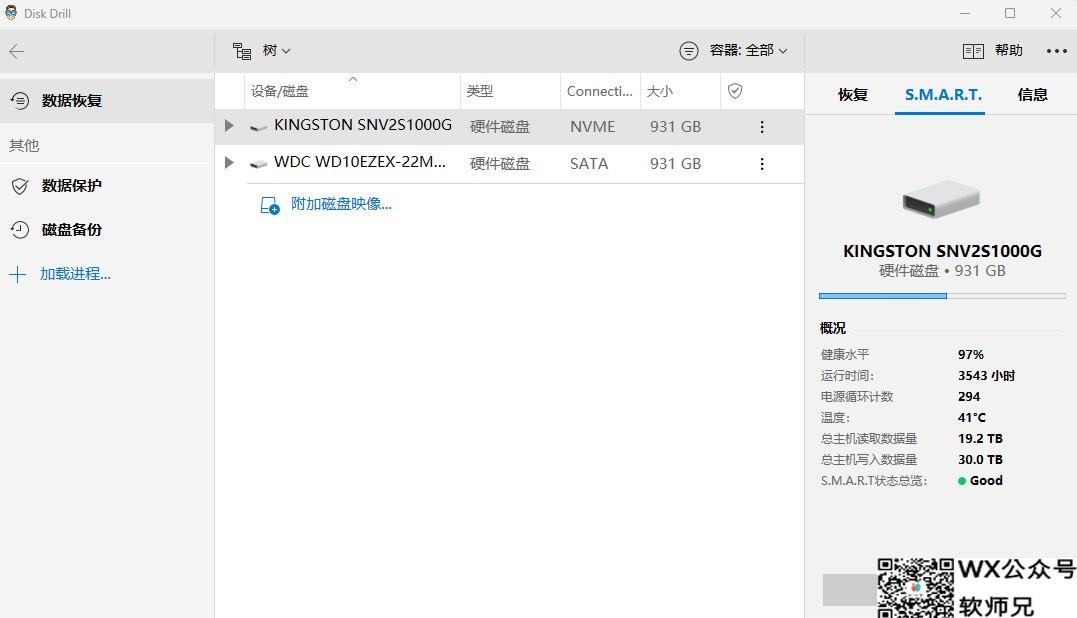Screen dimensions: 1077x618
Task: Open the three-dot more menu in toolbar
Action: [x=1056, y=51]
